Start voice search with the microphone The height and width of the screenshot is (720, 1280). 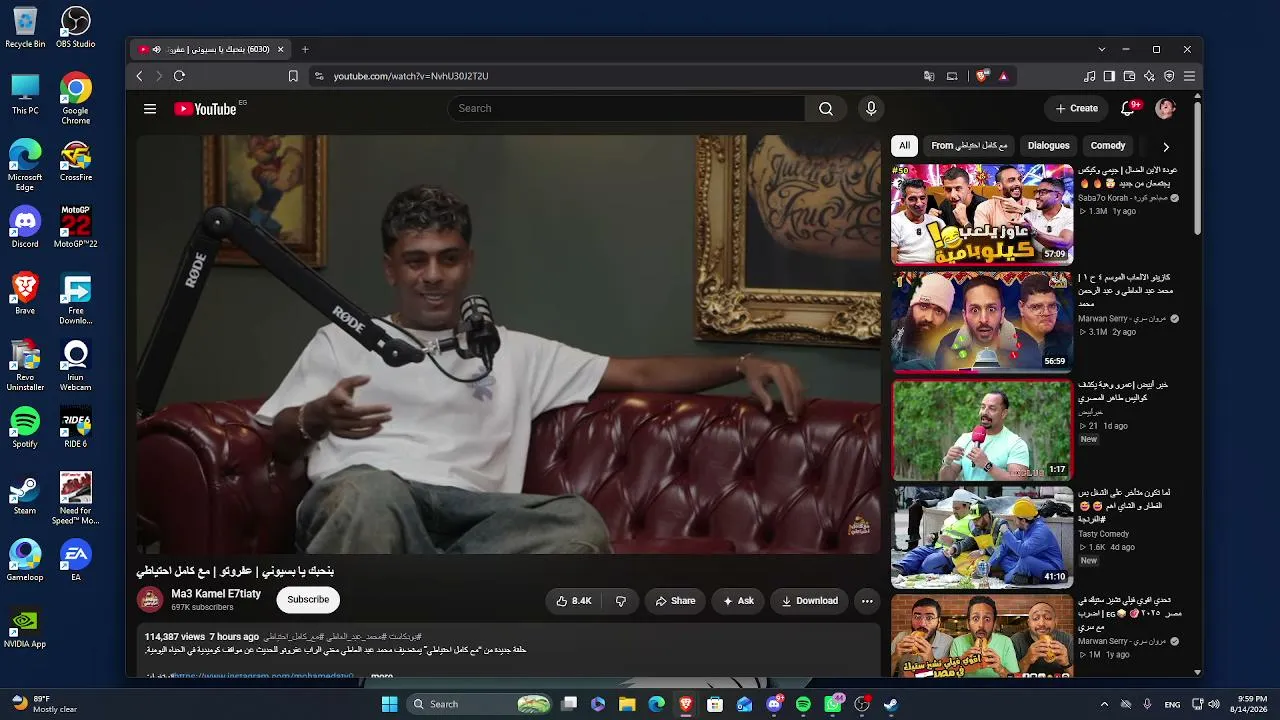871,109
